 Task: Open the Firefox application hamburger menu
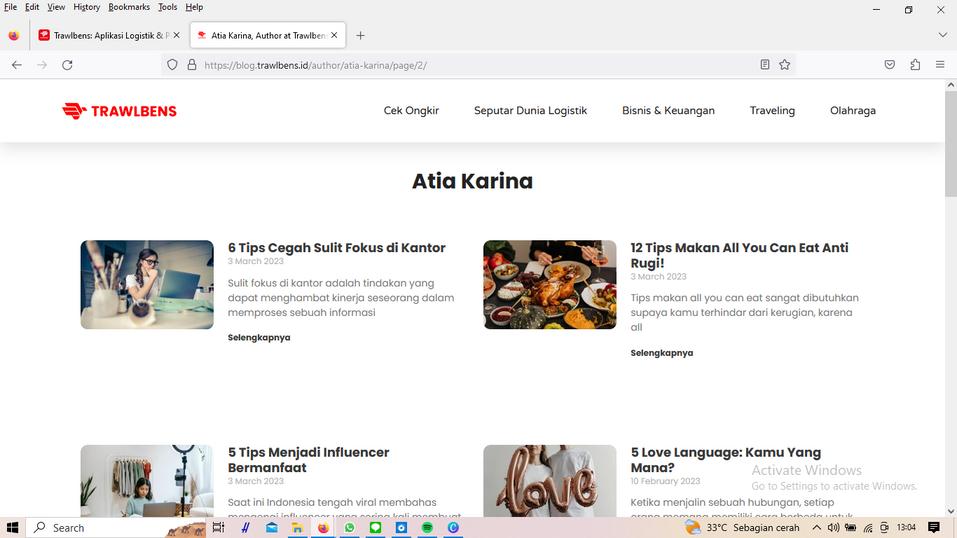940,65
